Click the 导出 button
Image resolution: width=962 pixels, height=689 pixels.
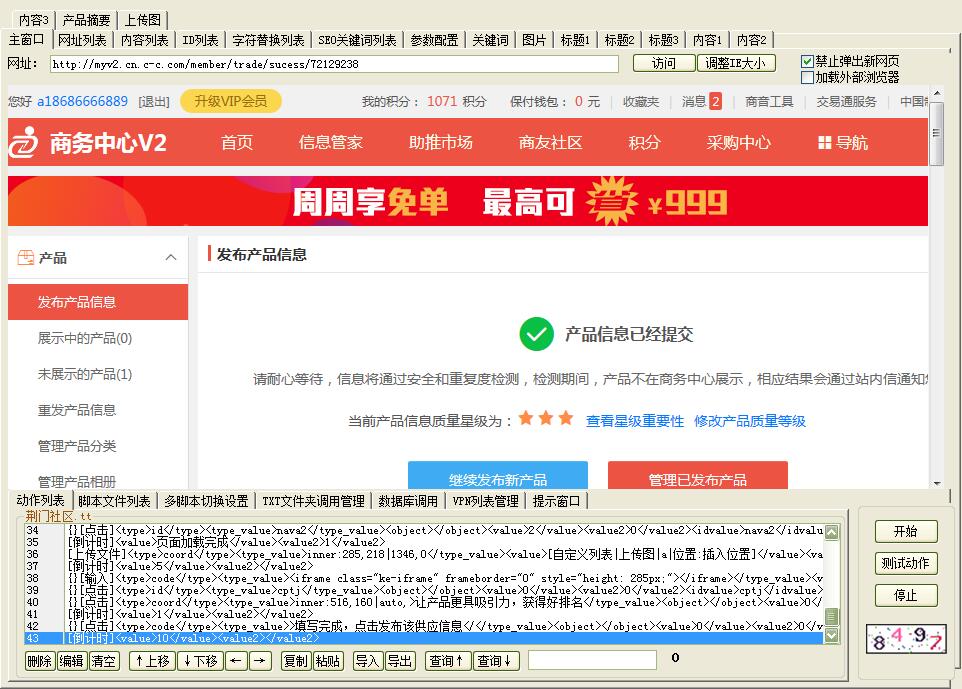[x=400, y=661]
